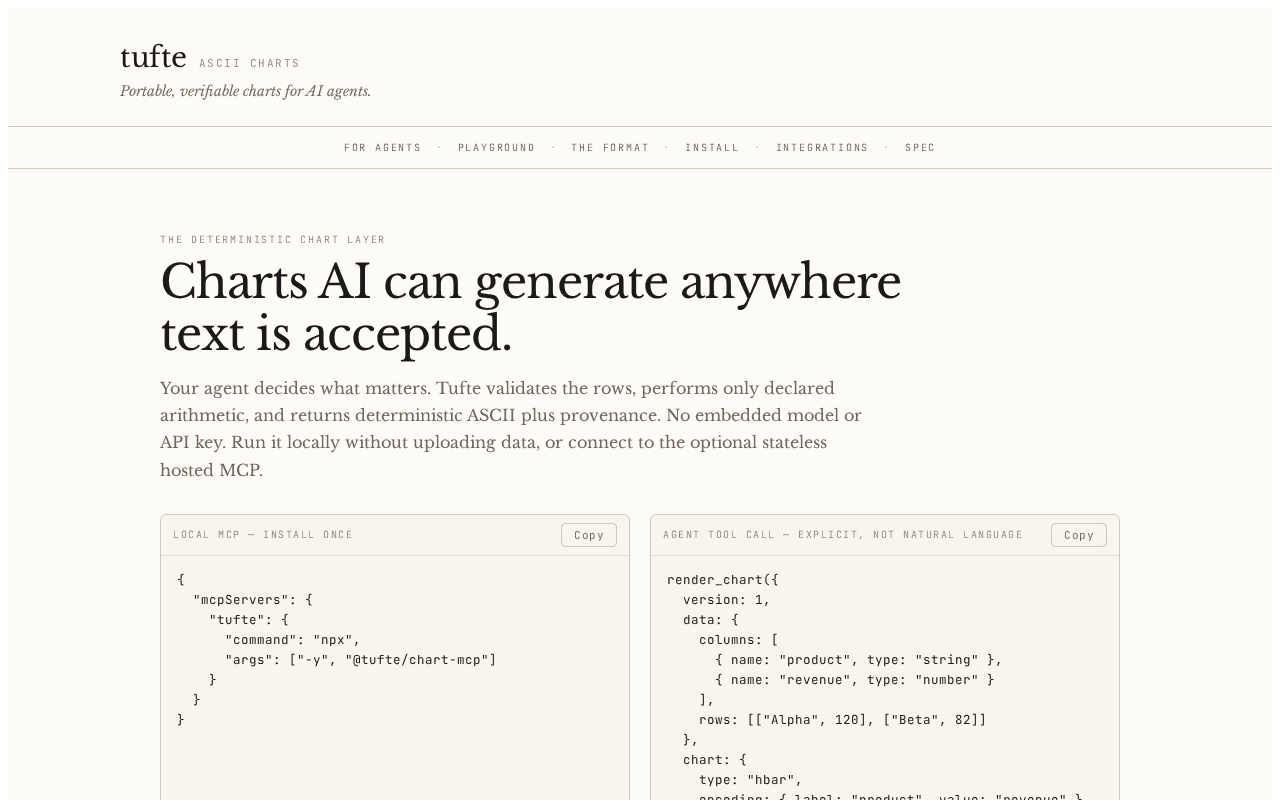1280x800 pixels.
Task: Open the Spec nav link
Action: (x=920, y=148)
